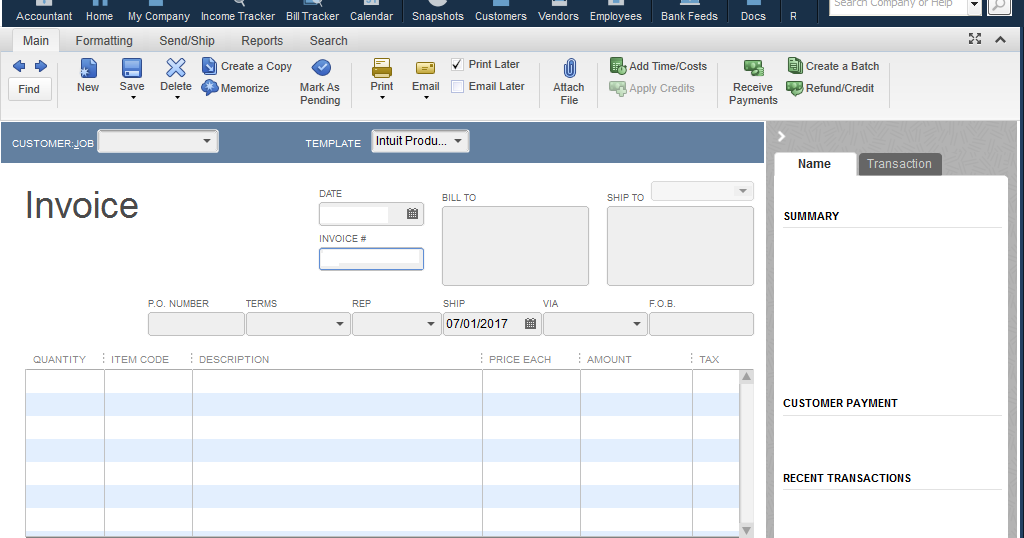Open Income Tracker from top bar
1024x538 pixels.
[238, 11]
